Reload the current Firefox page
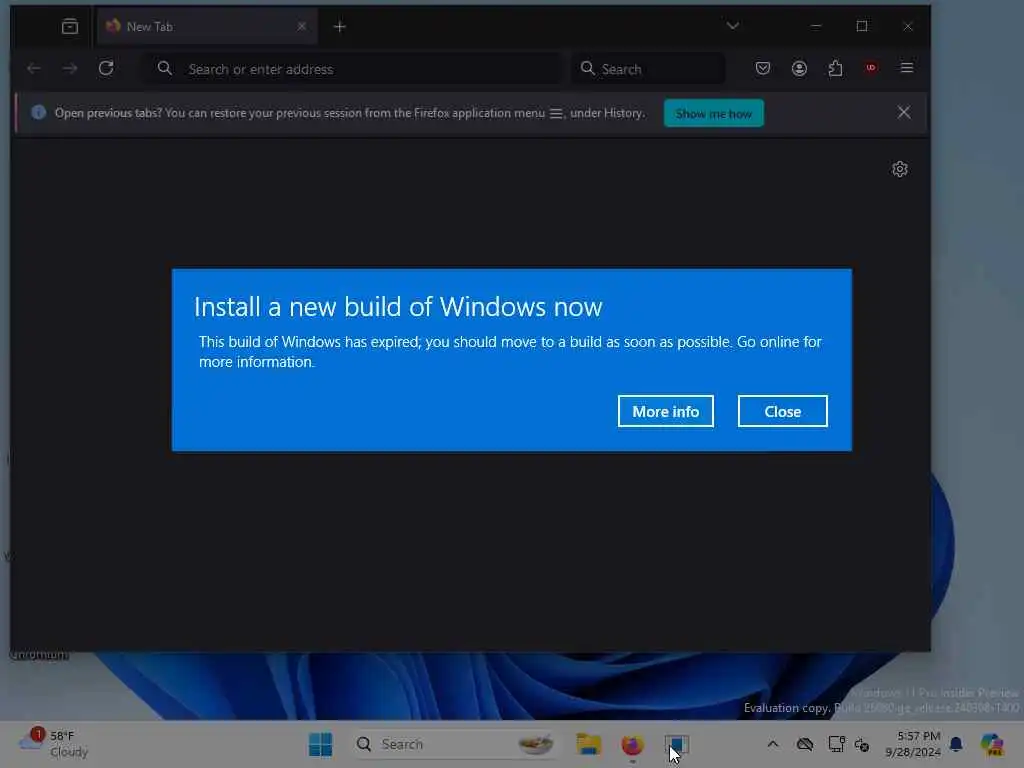This screenshot has height=768, width=1024. [106, 68]
